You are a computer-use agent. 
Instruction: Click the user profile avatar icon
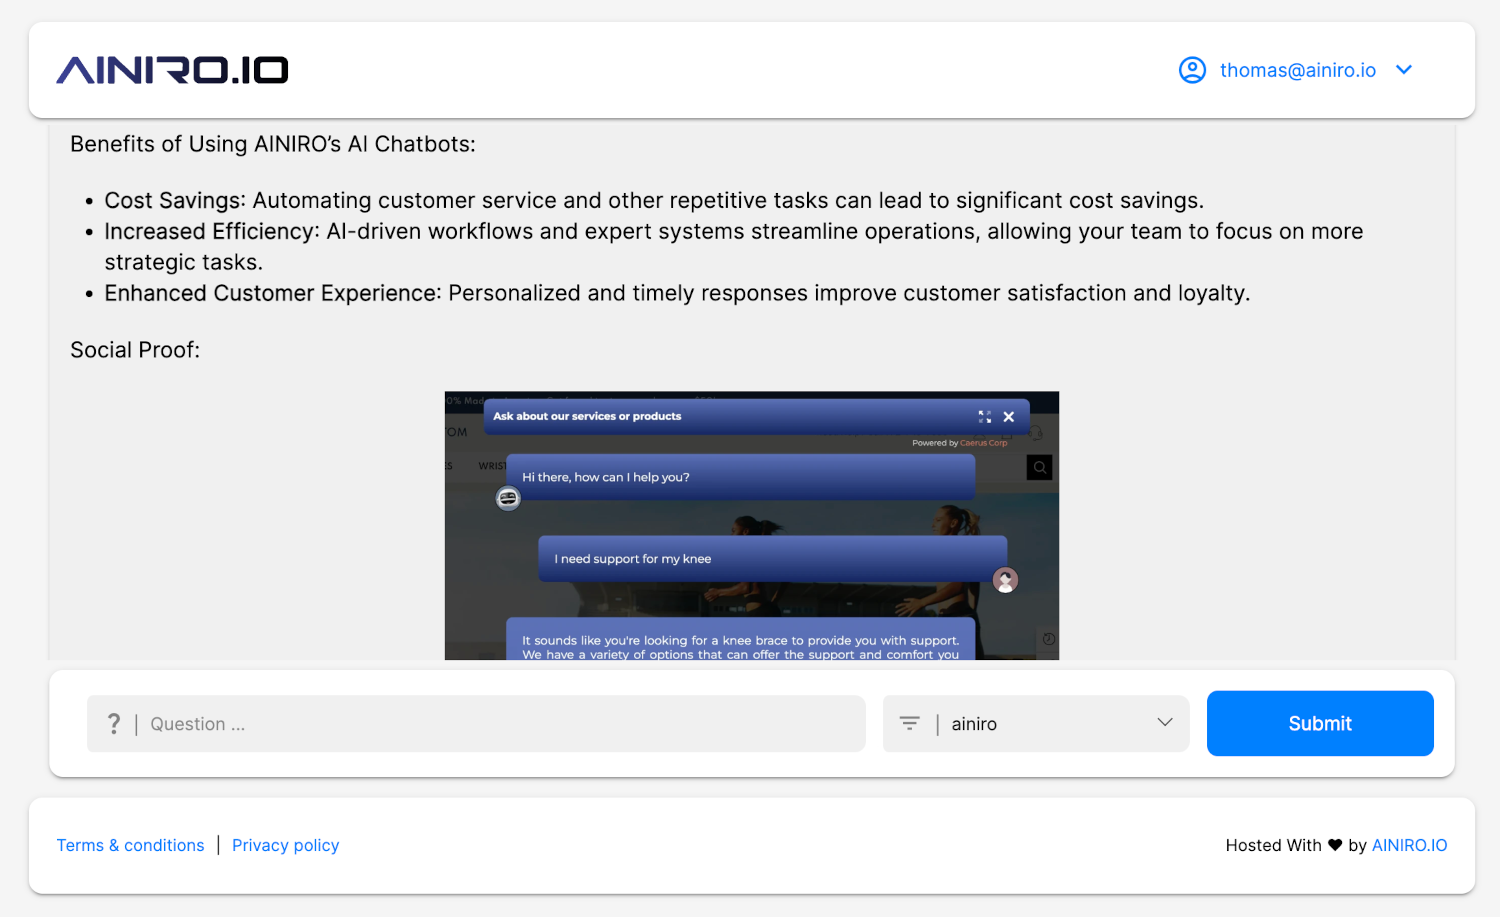1192,70
